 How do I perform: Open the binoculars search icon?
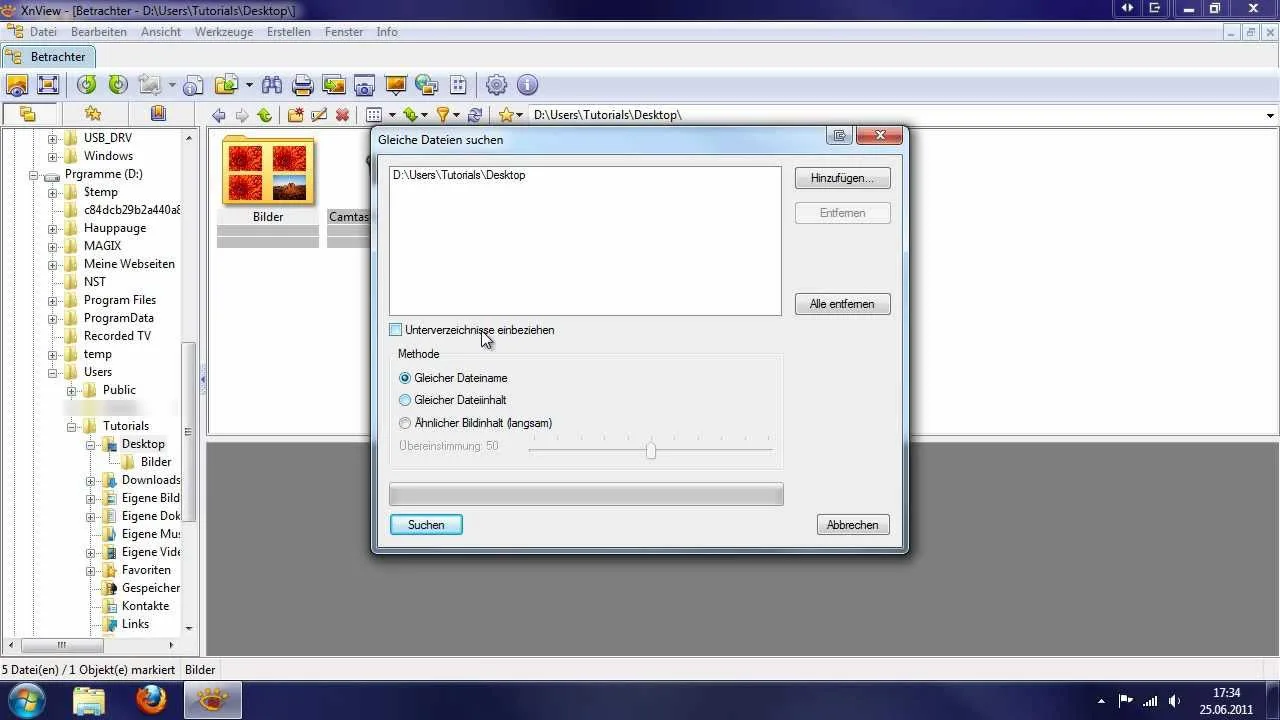coord(272,85)
